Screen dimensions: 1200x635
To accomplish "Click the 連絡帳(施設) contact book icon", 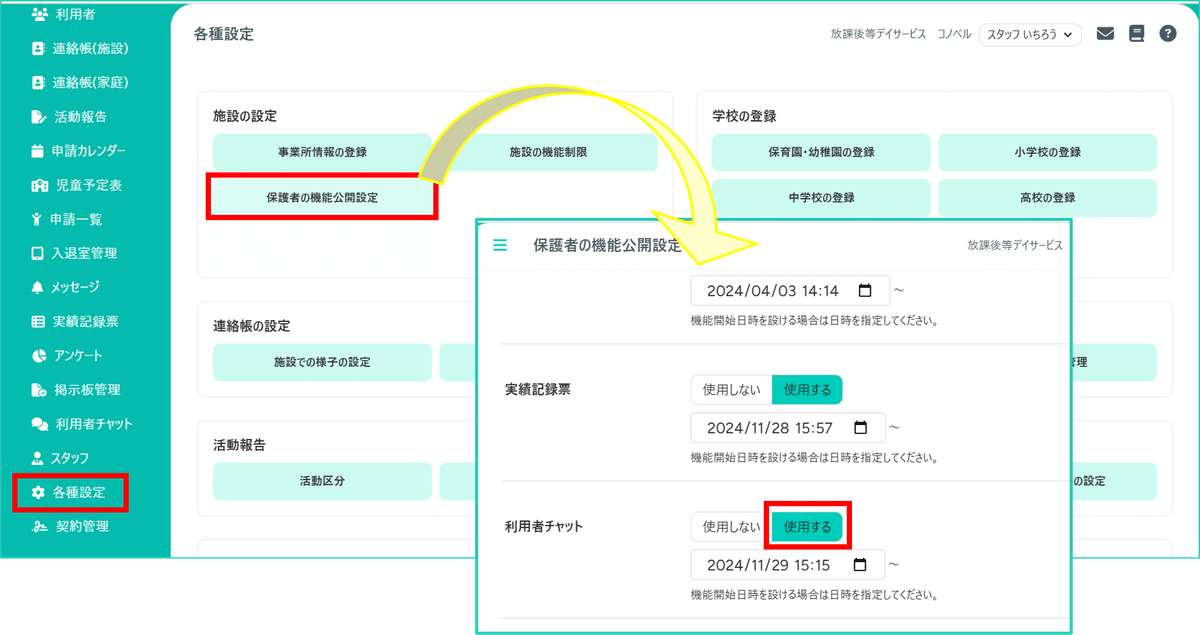I will pyautogui.click(x=39, y=48).
